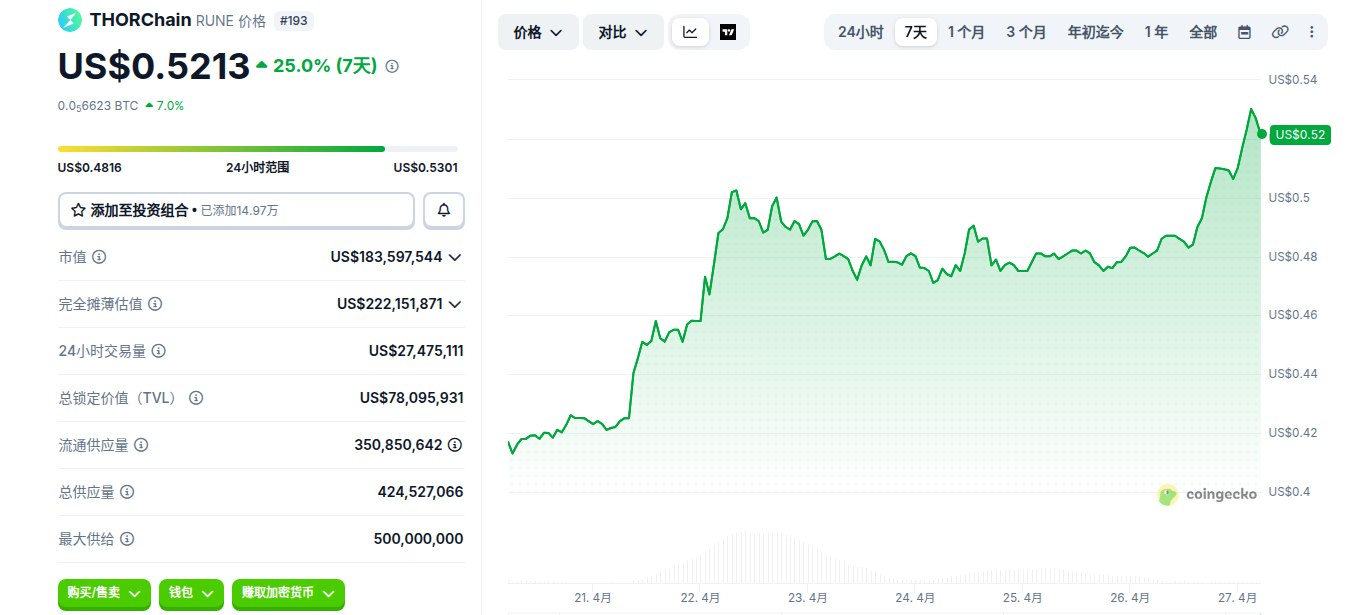This screenshot has height=615, width=1360.
Task: Click the #193 rank badge
Action: 294,20
